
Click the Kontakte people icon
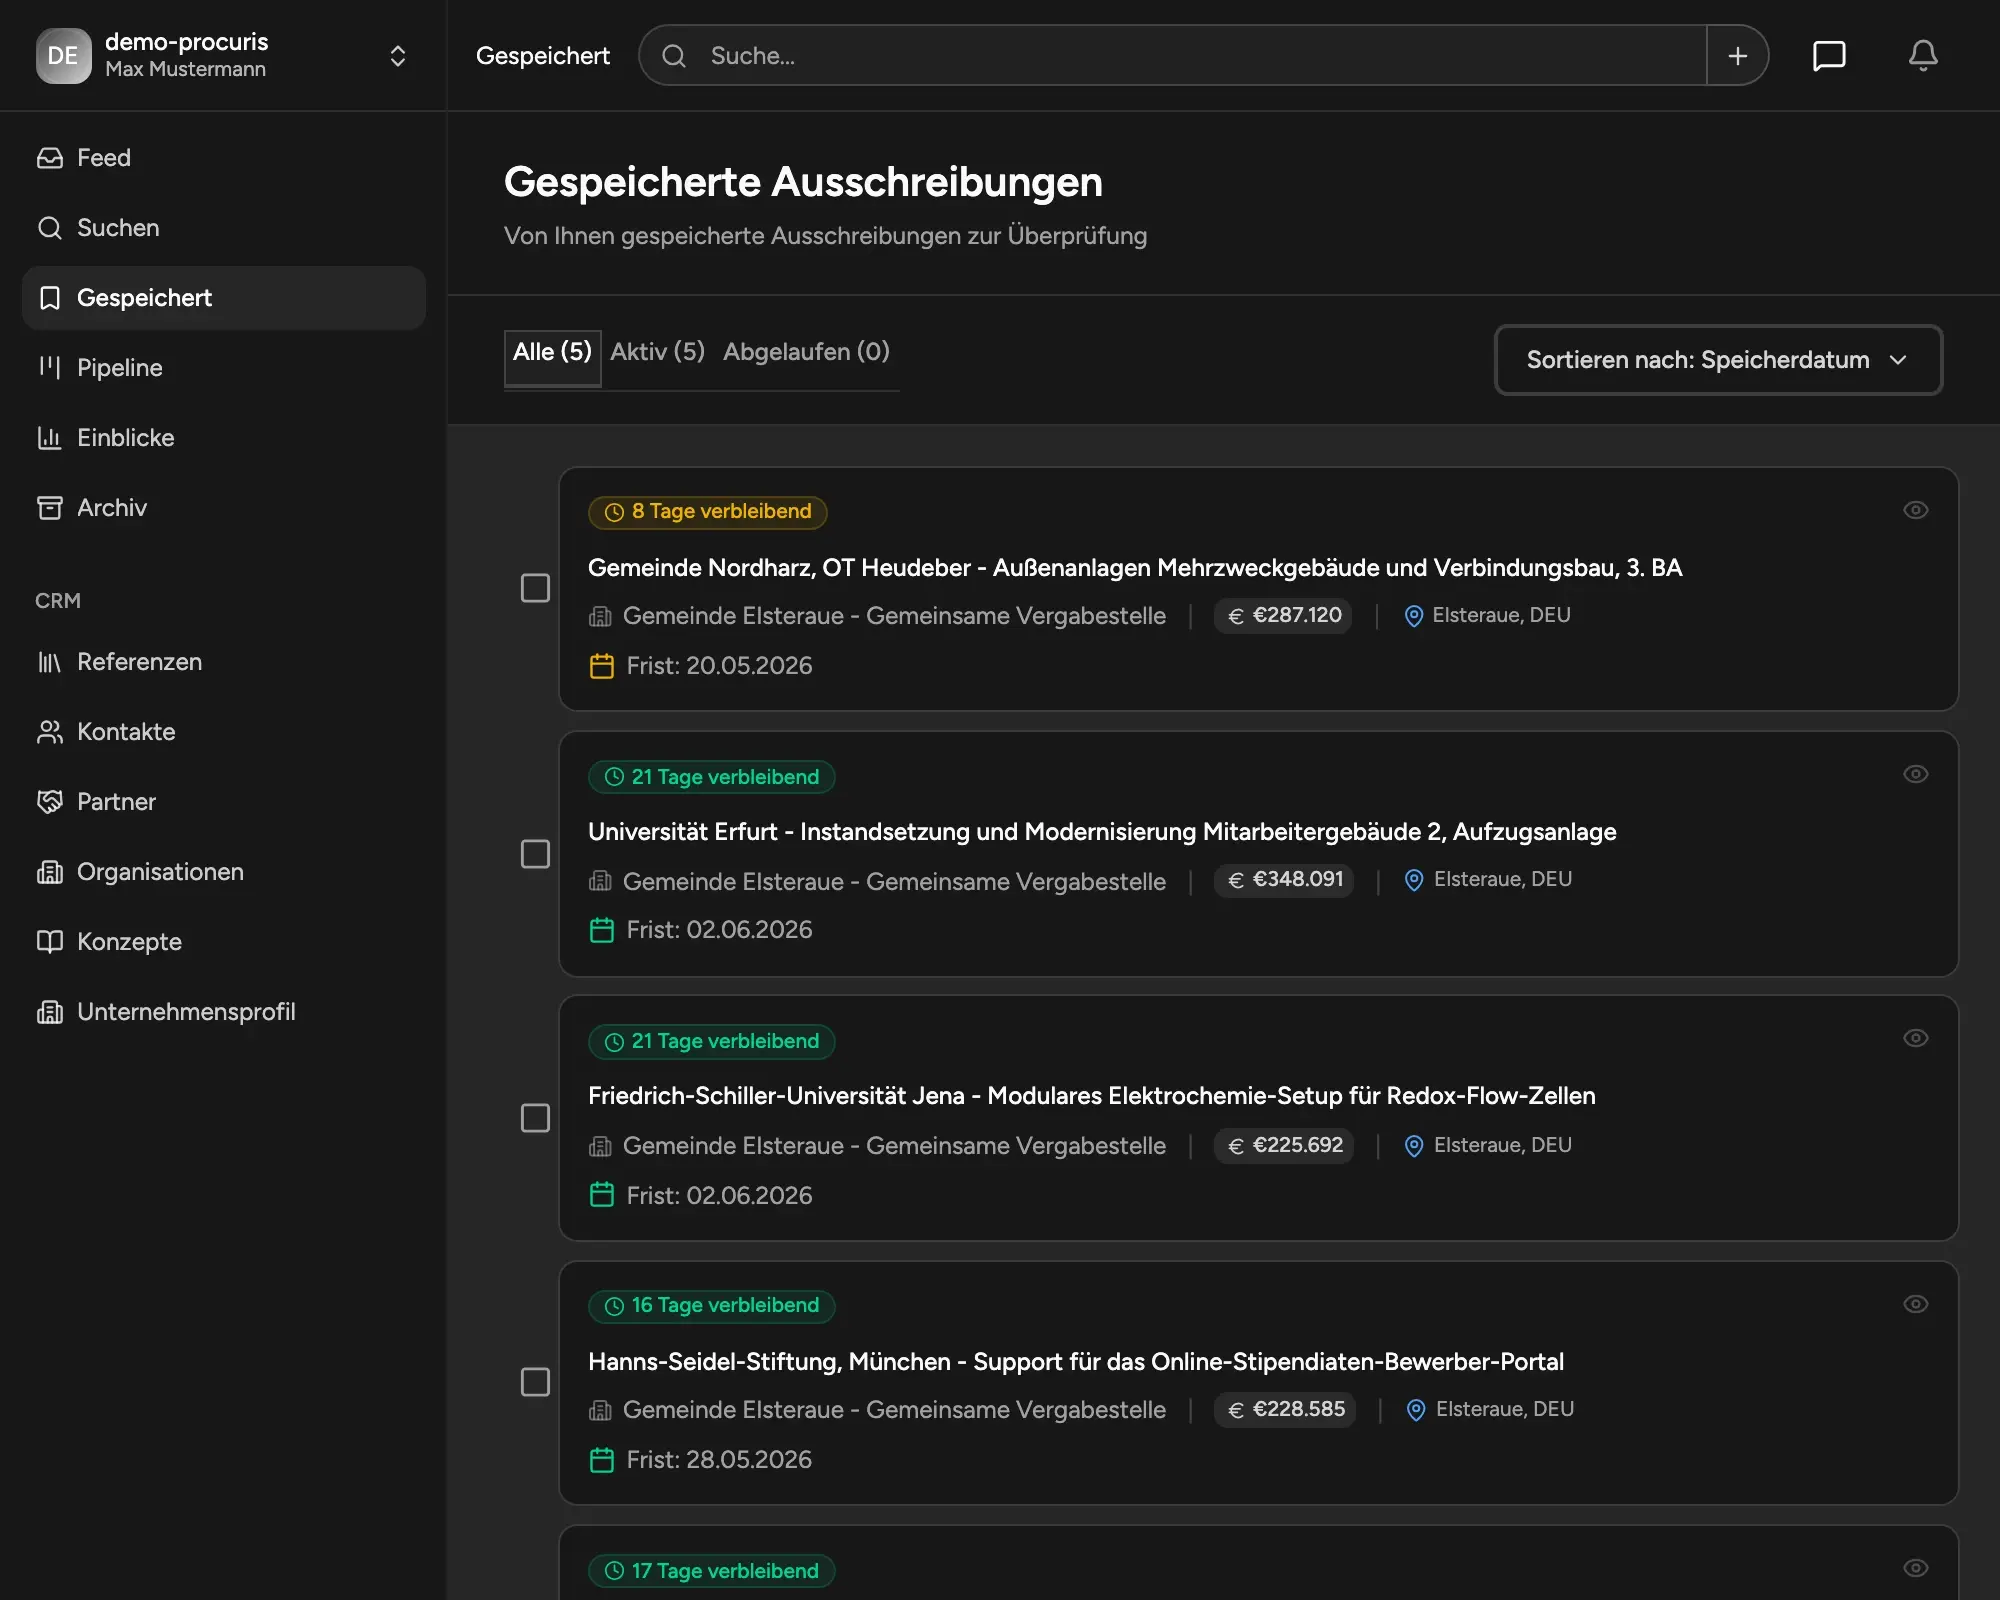click(50, 732)
